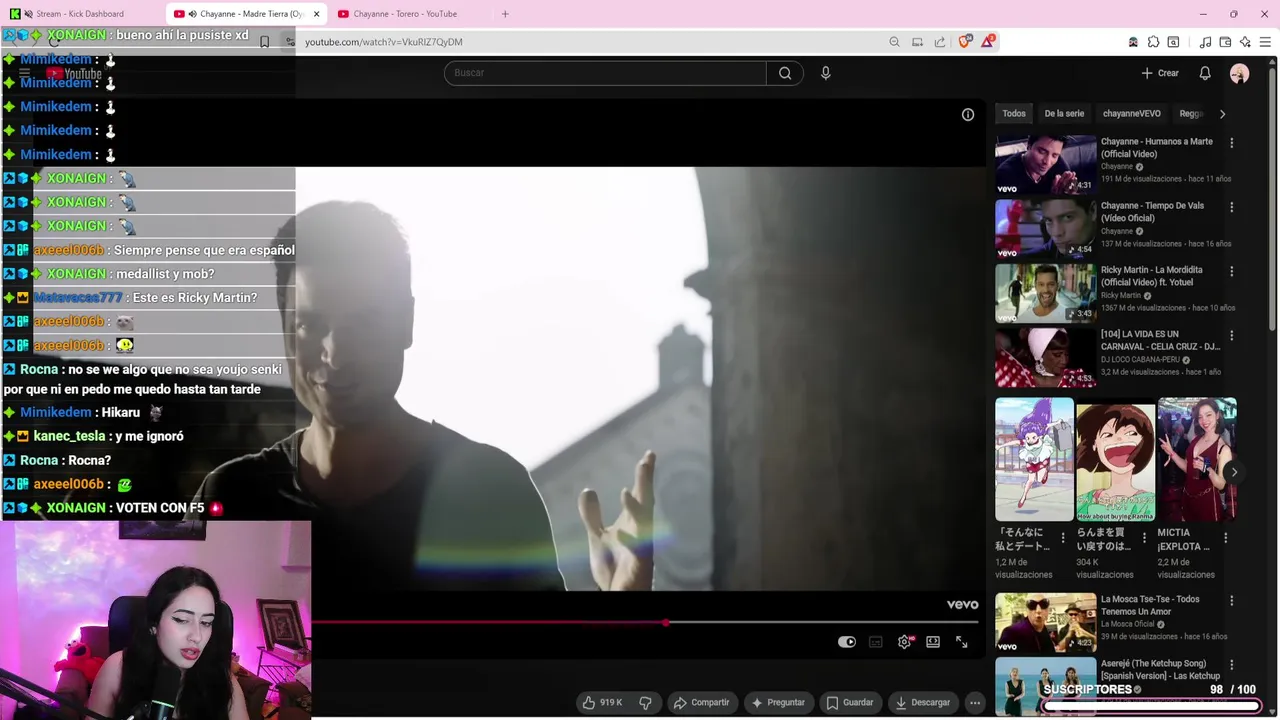Open Humanos a Marte video thumbnail

[x=1045, y=164]
